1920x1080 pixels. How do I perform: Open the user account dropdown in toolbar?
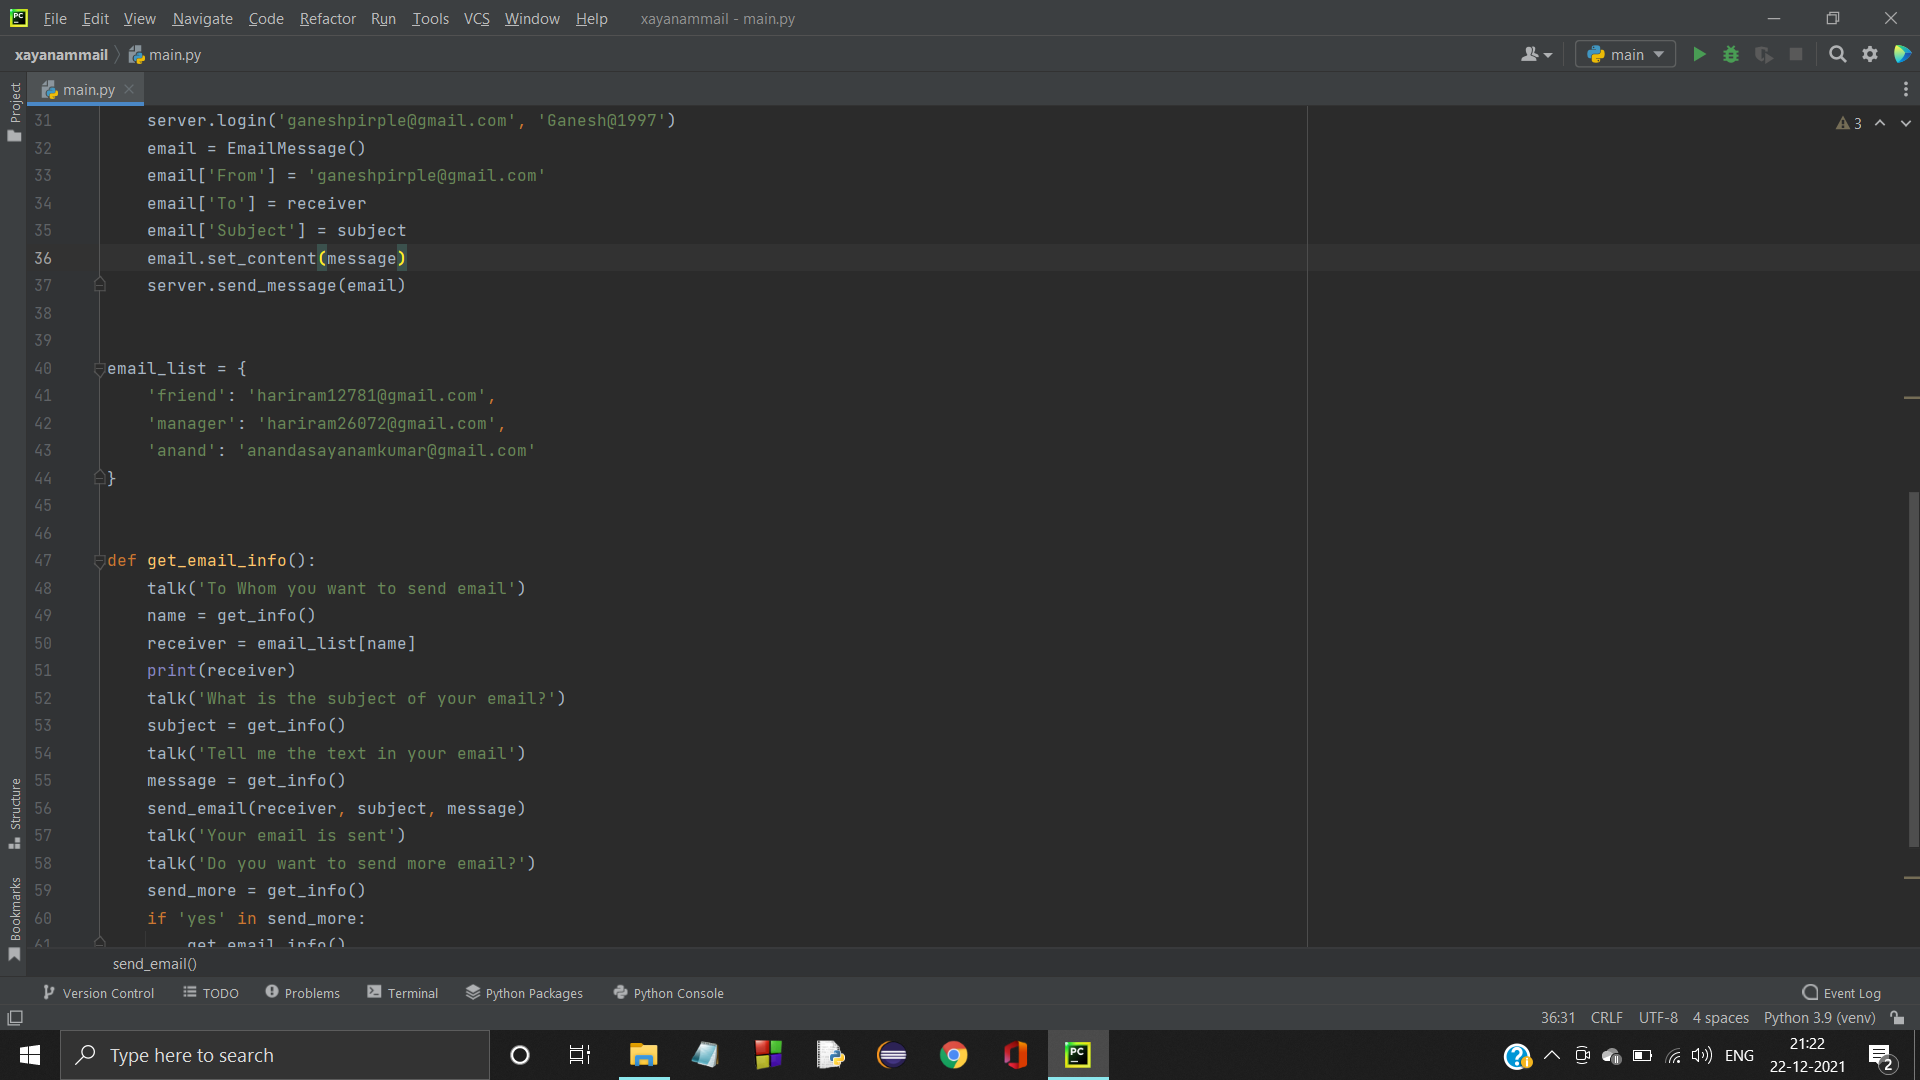coord(1536,54)
